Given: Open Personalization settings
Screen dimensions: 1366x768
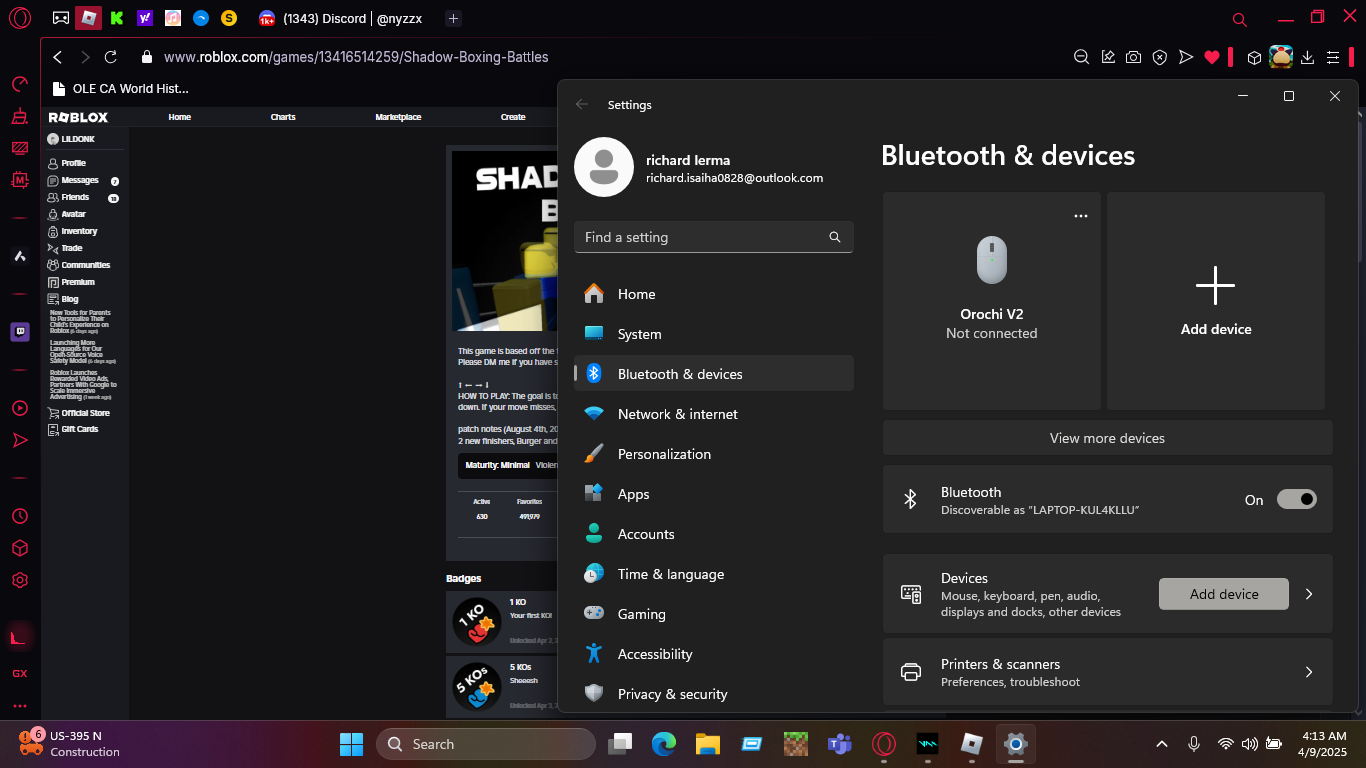Looking at the screenshot, I should pyautogui.click(x=714, y=454).
